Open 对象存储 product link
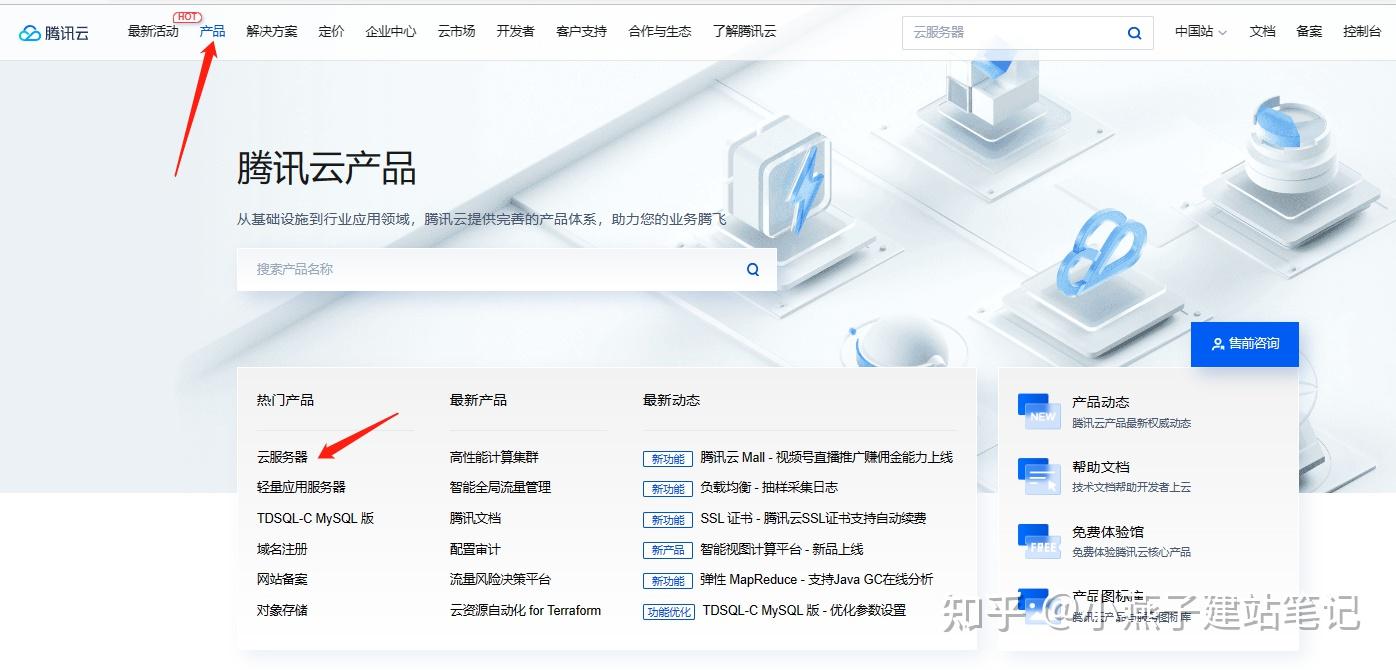The image size is (1396, 670). point(282,610)
